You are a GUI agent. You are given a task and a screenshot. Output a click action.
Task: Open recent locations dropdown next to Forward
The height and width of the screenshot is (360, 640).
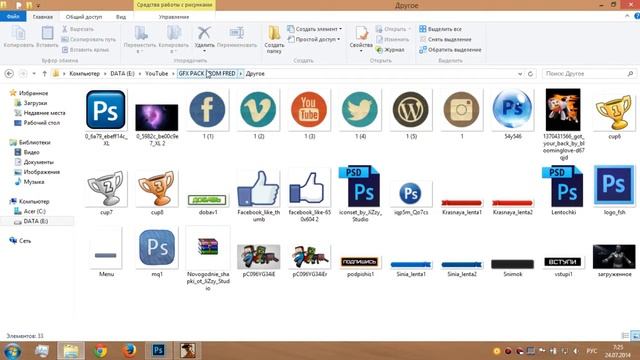tap(34, 74)
